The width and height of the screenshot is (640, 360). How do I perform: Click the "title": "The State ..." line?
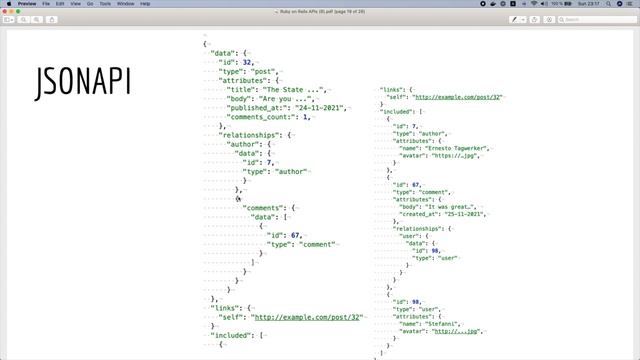point(276,90)
